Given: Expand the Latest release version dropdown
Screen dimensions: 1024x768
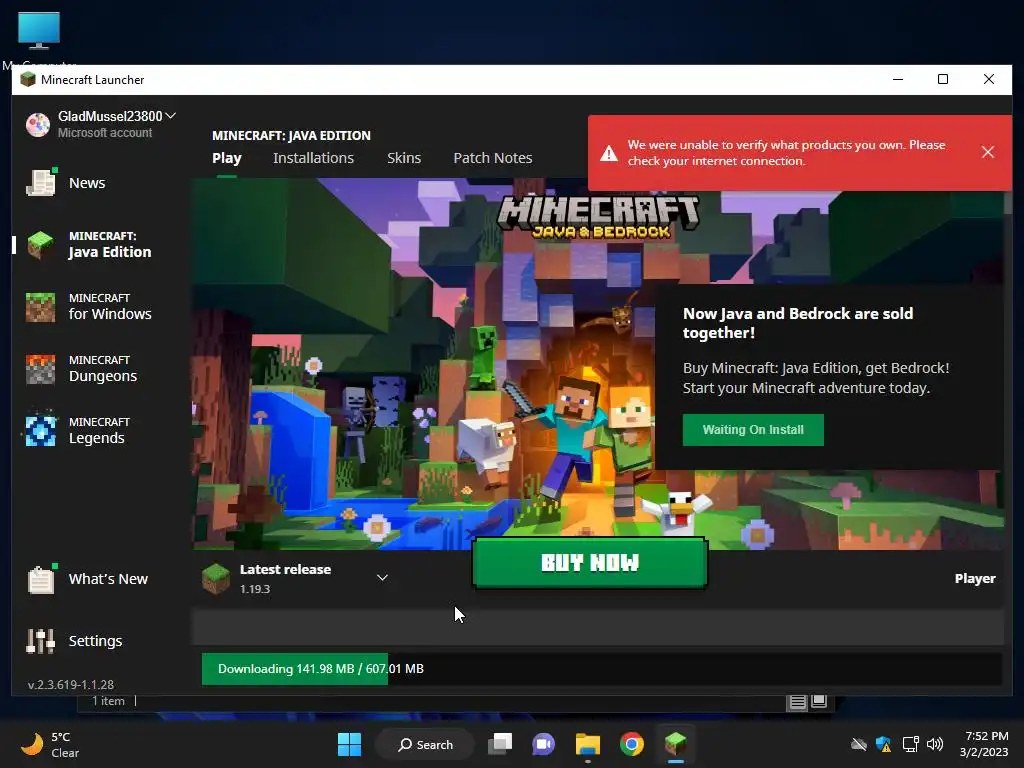Looking at the screenshot, I should point(383,578).
